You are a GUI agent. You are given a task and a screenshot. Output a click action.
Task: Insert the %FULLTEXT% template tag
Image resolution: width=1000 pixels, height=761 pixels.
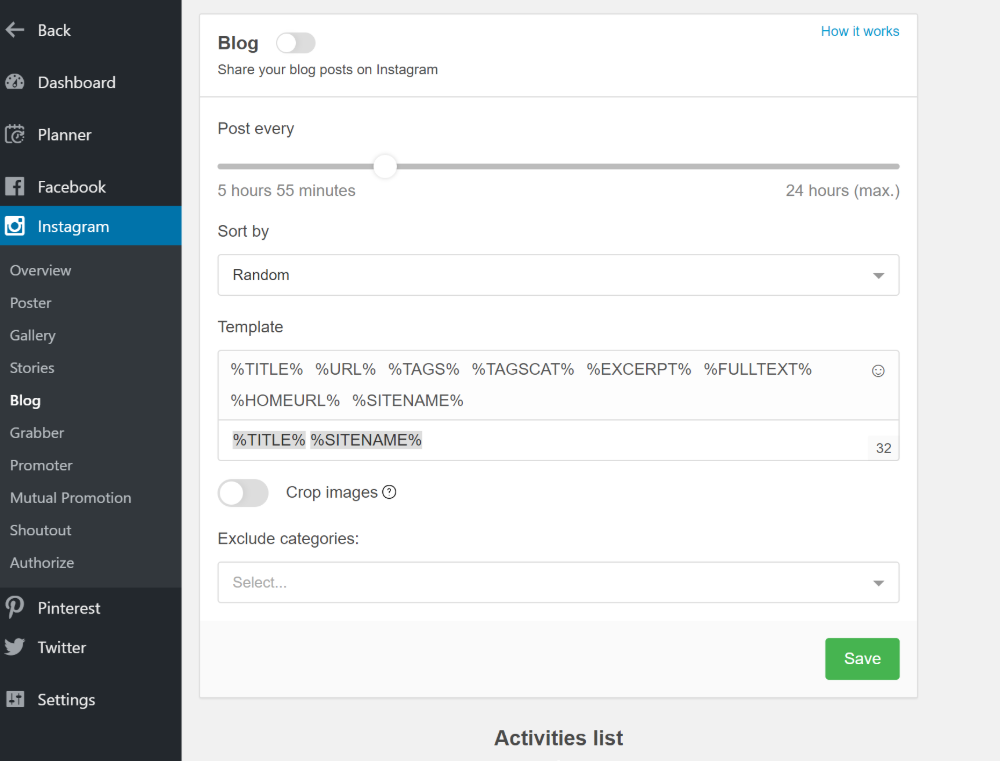[x=758, y=369]
